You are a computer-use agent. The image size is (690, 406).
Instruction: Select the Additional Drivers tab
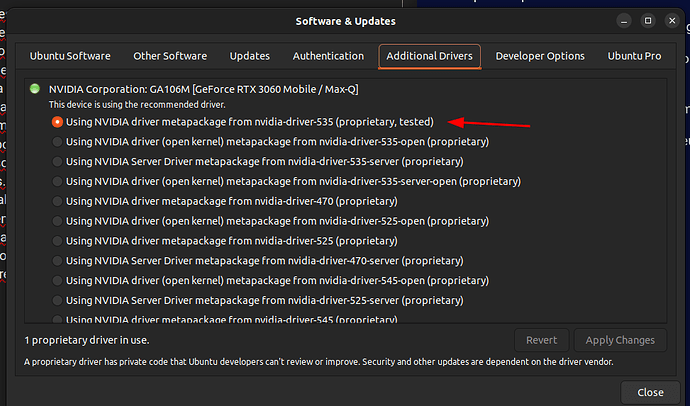[429, 56]
